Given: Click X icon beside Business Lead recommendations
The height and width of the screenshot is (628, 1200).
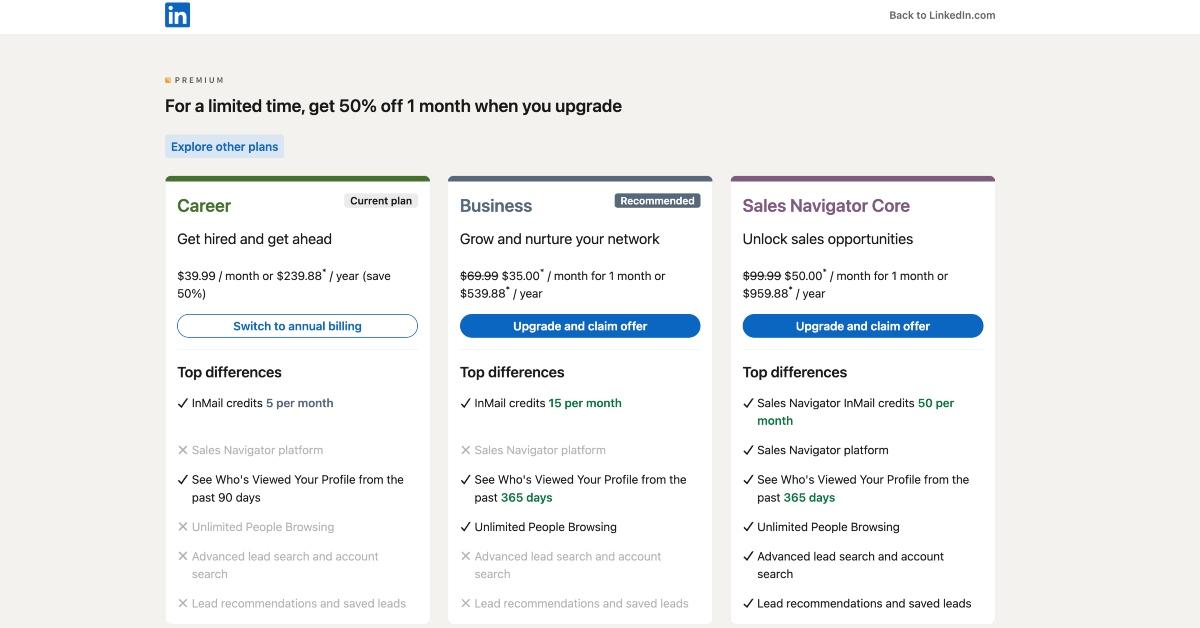Looking at the screenshot, I should click(x=466, y=603).
